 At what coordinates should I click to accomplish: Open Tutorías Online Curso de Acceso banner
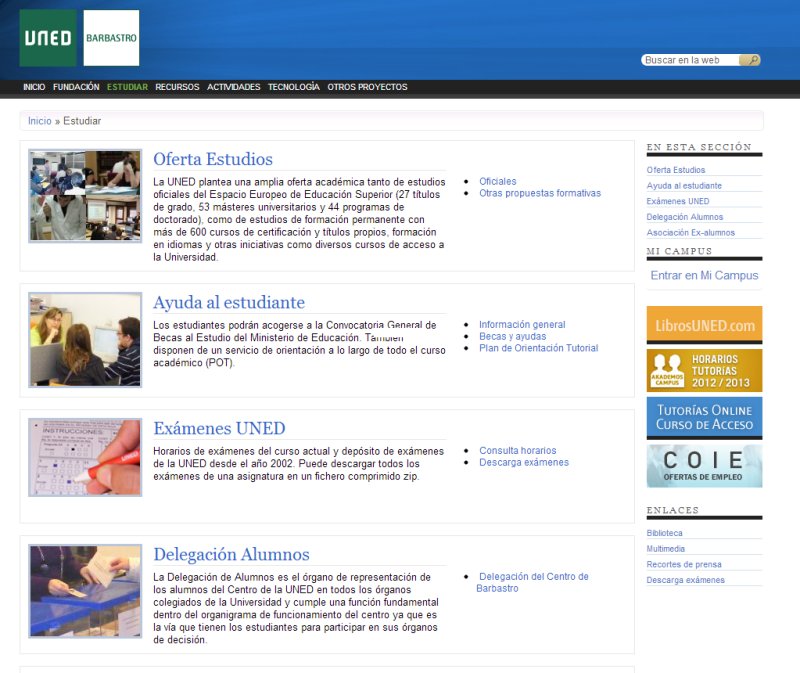(x=704, y=418)
